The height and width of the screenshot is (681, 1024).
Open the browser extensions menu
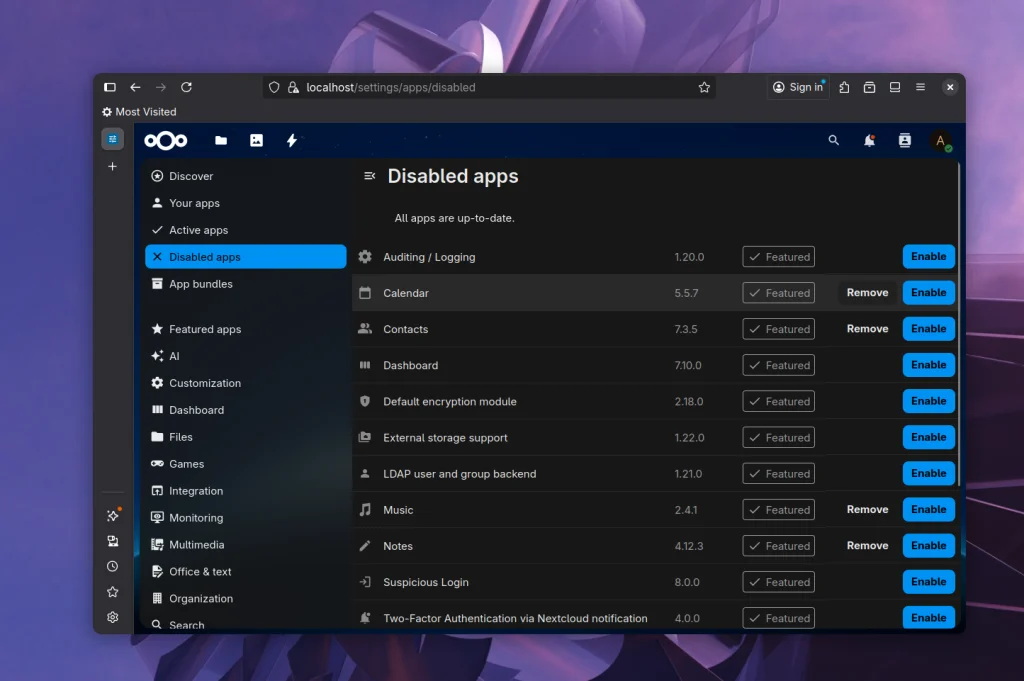[x=844, y=88]
